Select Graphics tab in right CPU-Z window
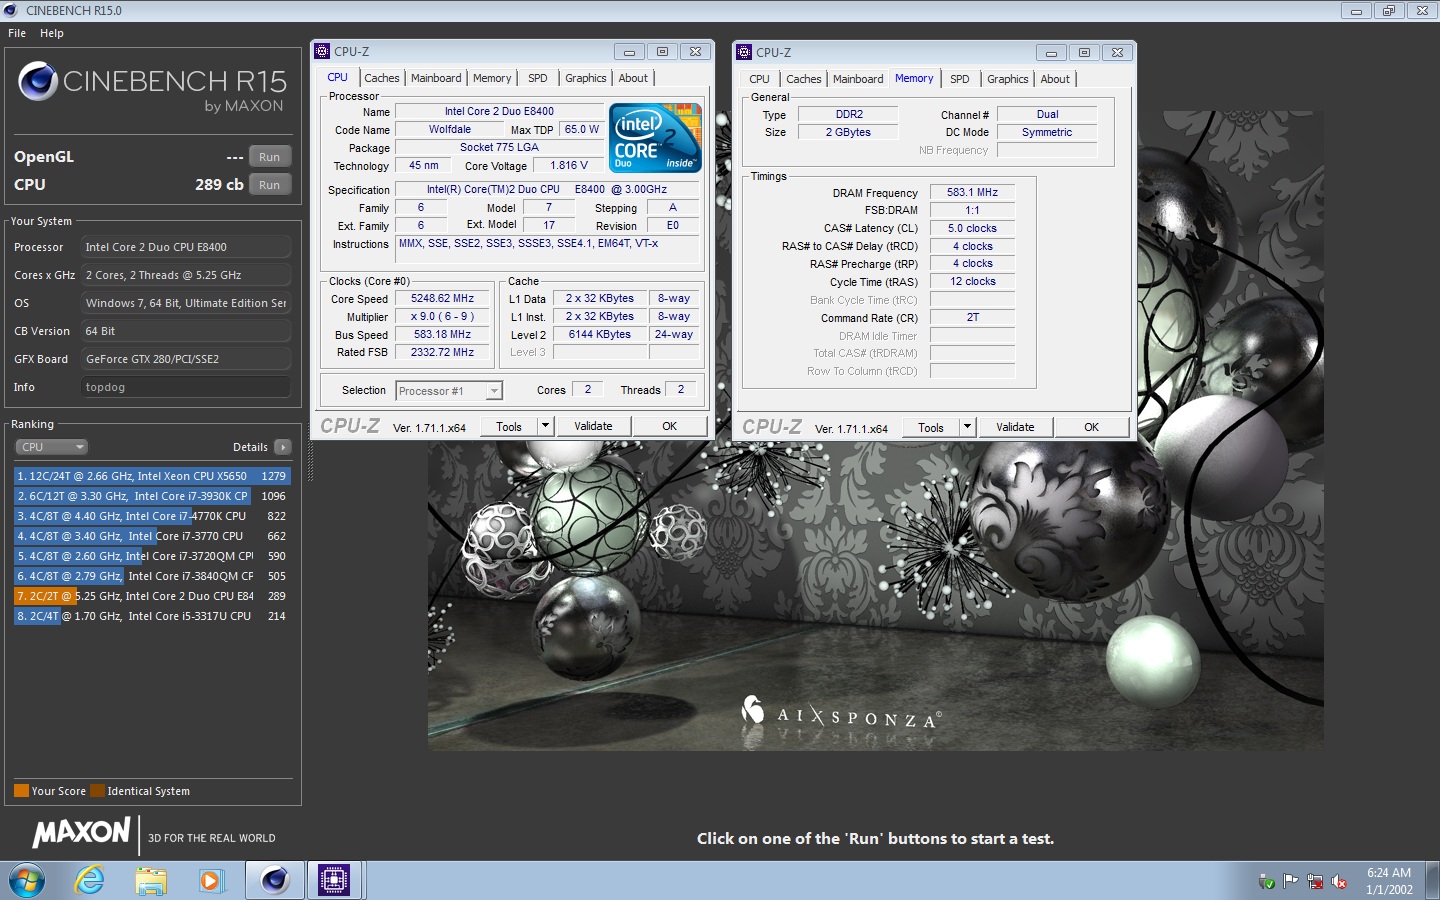Screen dimensions: 1440x900 [x=1008, y=79]
